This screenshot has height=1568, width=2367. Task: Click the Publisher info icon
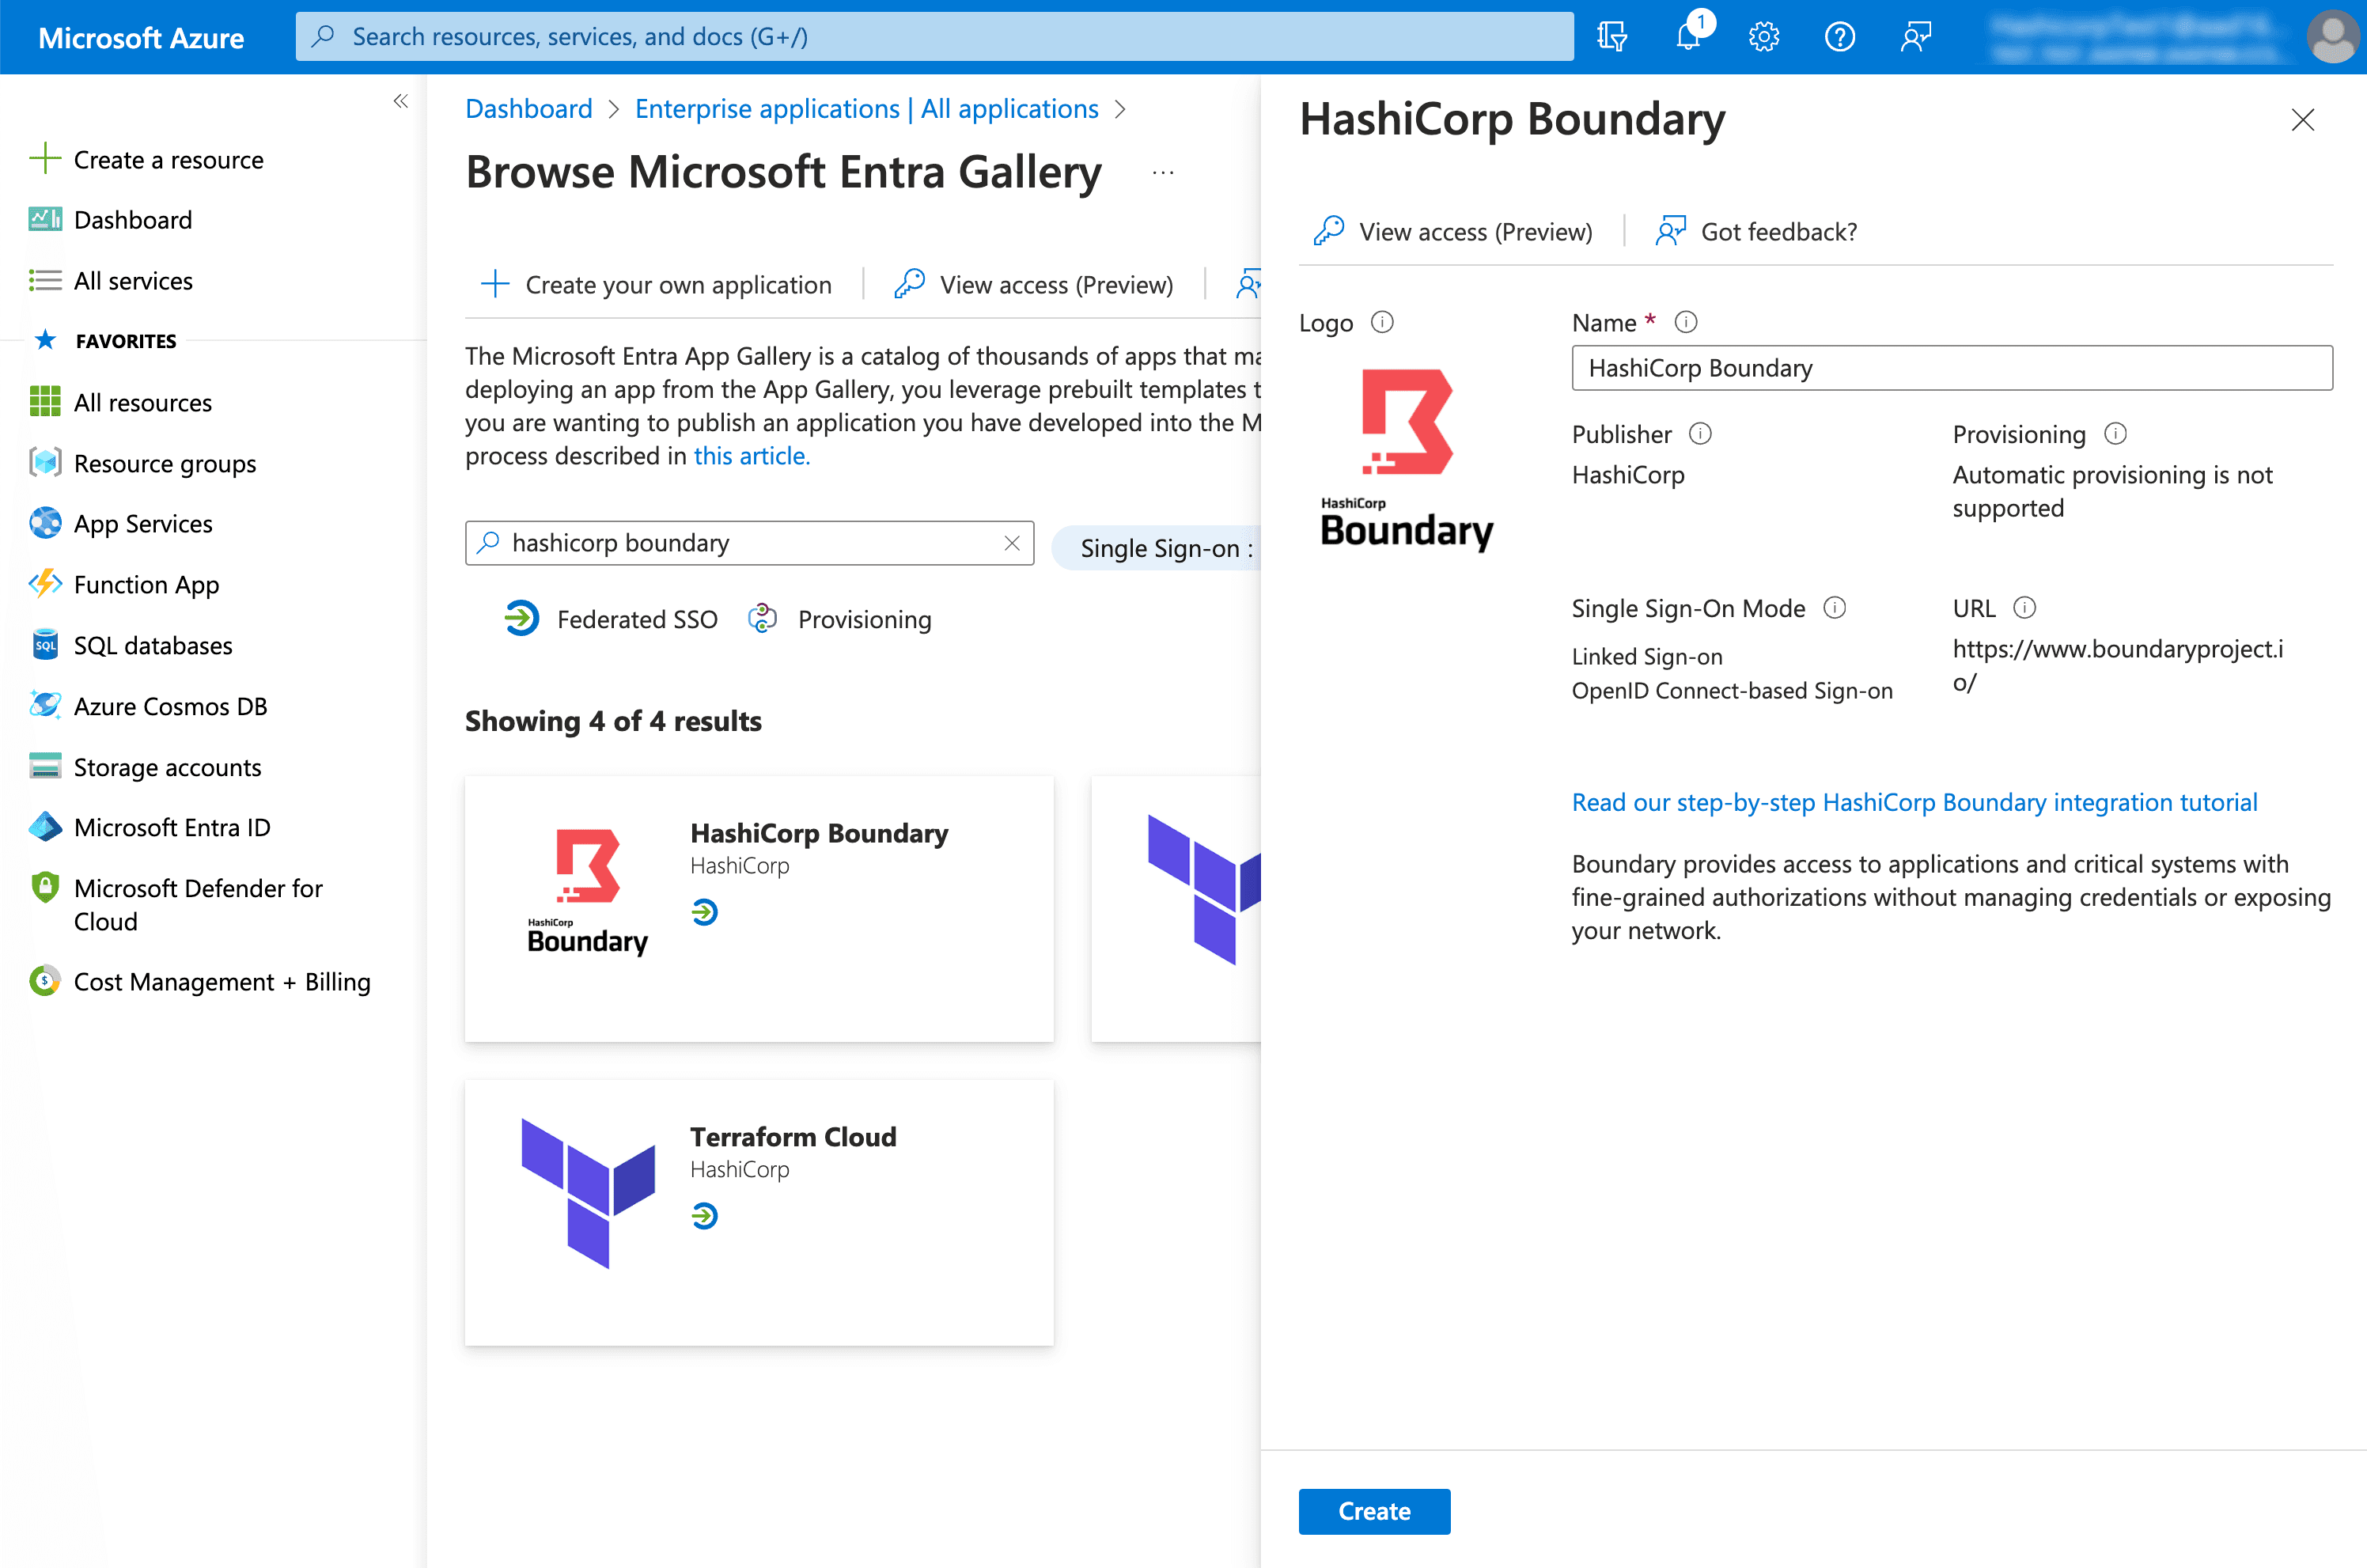pos(1700,434)
